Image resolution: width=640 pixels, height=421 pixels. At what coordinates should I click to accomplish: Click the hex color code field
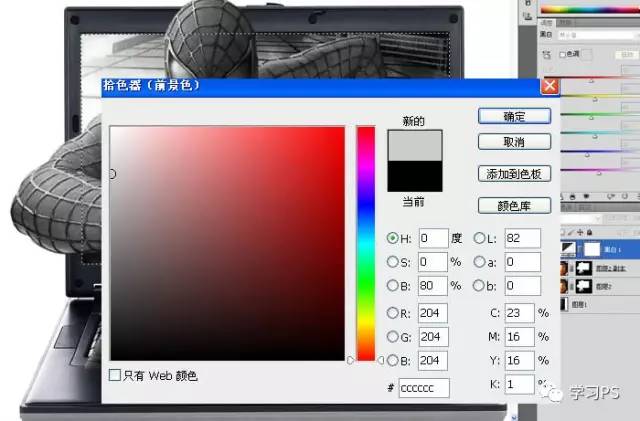coord(423,388)
